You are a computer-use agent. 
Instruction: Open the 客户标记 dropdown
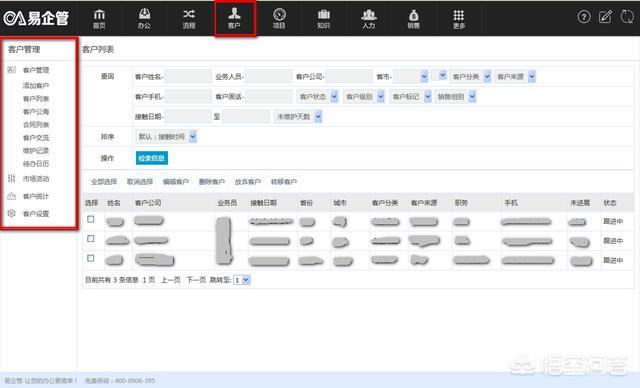[x=411, y=97]
